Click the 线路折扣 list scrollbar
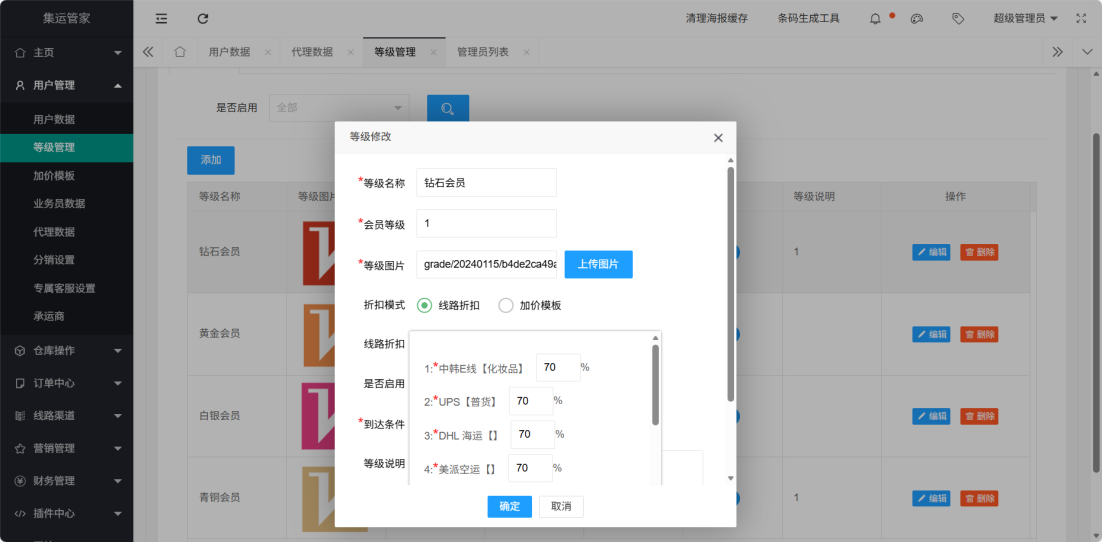The height and width of the screenshot is (542, 1102). click(x=656, y=385)
